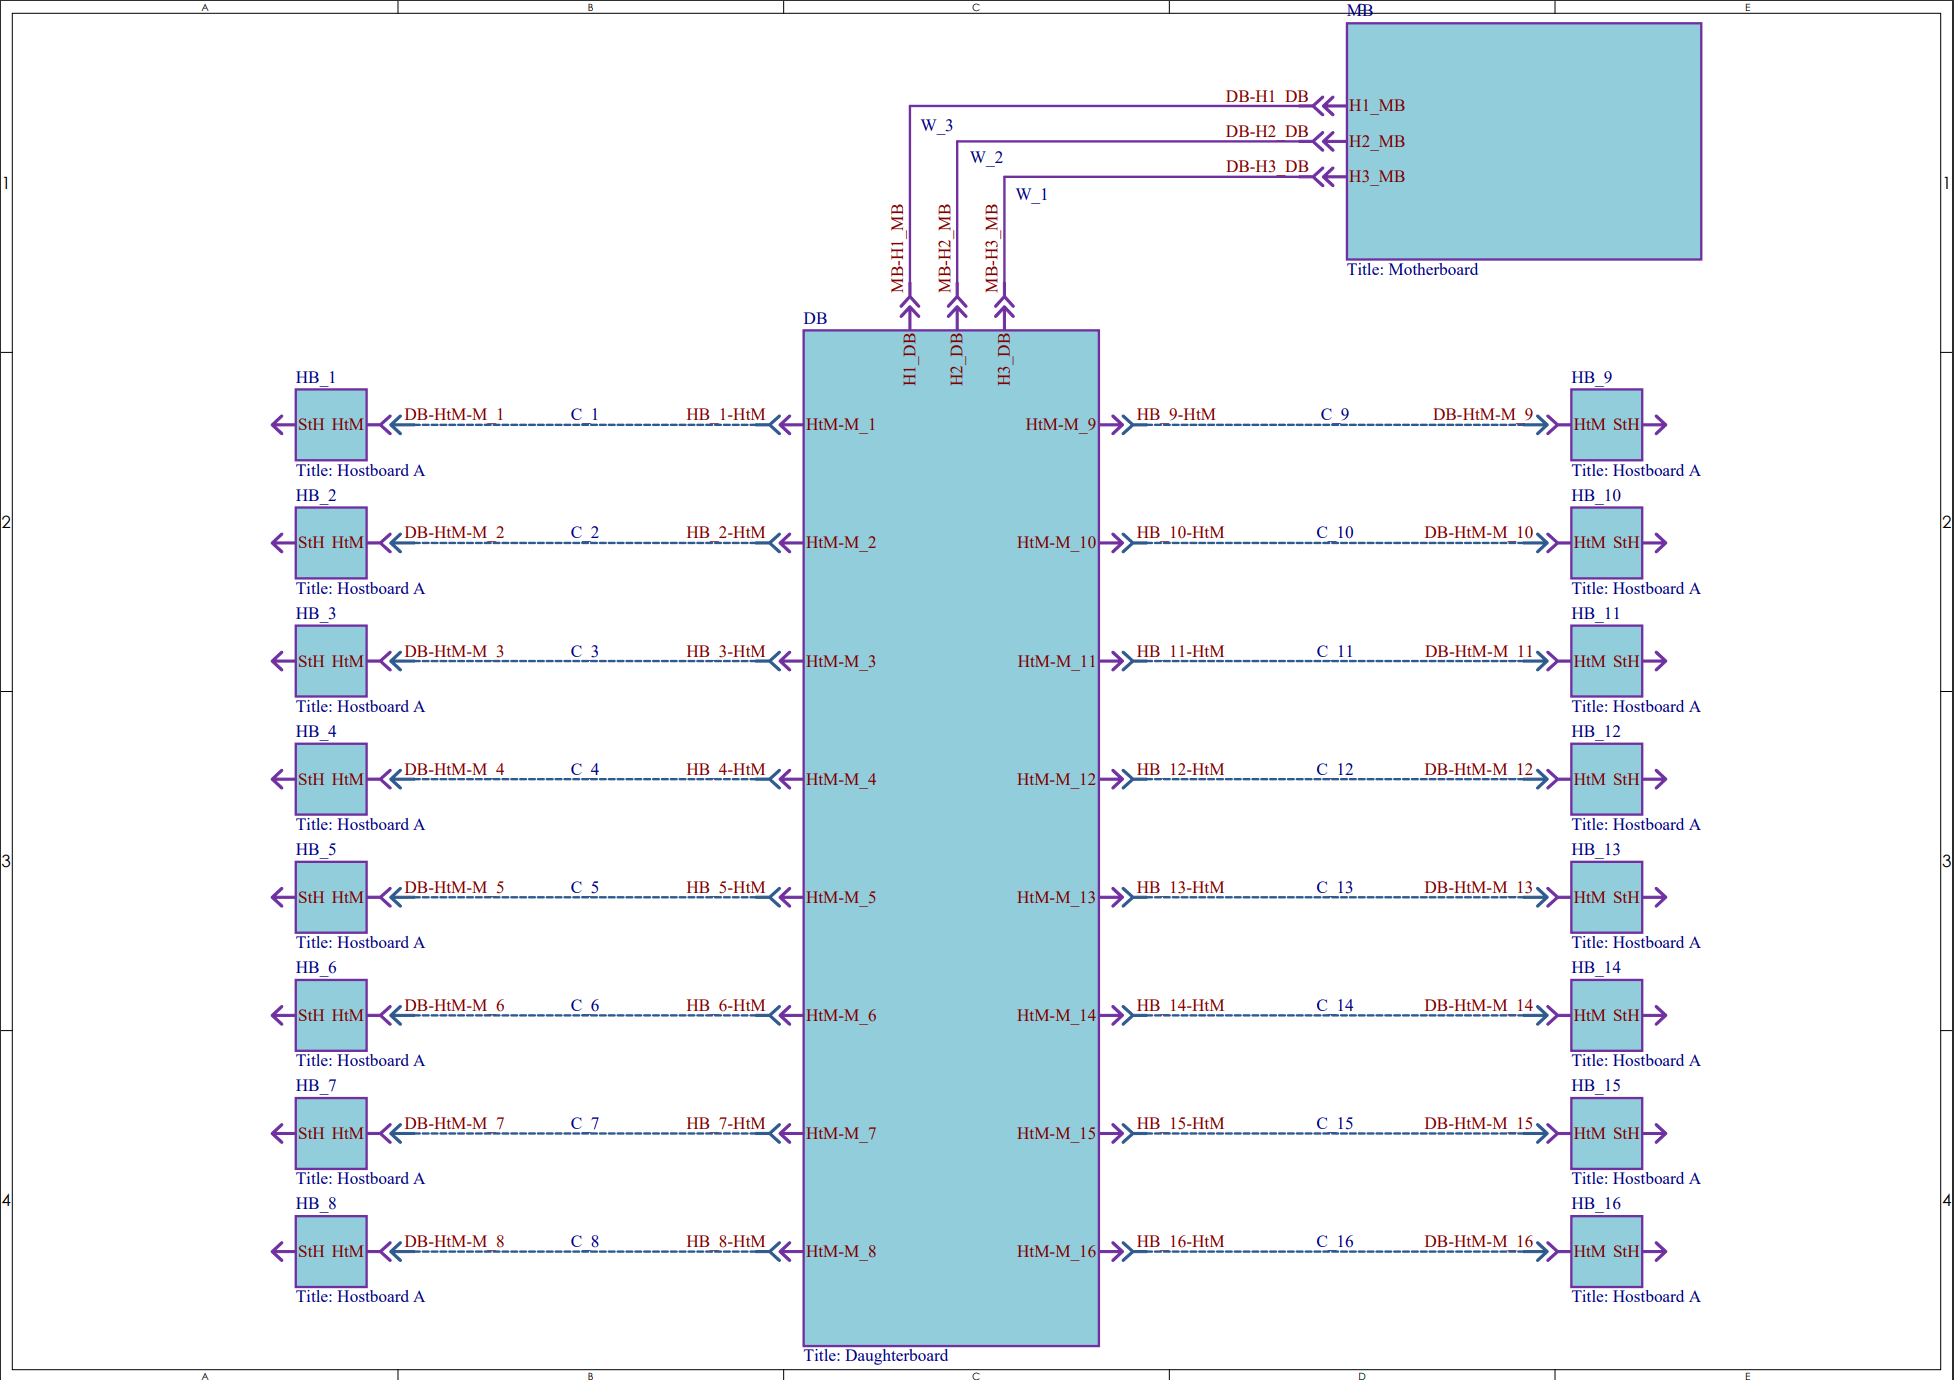Select the W_1 wire label
Screen dimensions: 1954x1380
click(x=1031, y=195)
